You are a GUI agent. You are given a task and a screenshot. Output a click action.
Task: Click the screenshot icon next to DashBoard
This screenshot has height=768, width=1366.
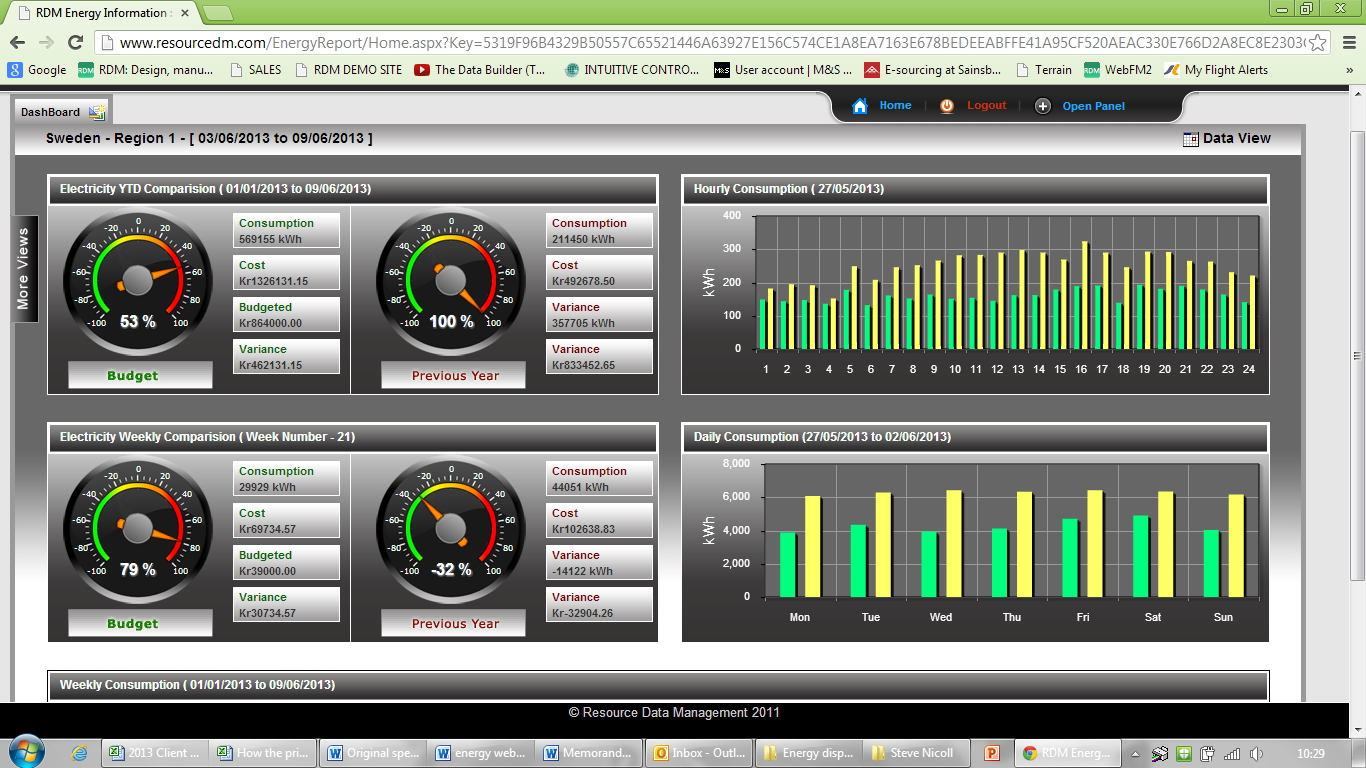pyautogui.click(x=96, y=113)
